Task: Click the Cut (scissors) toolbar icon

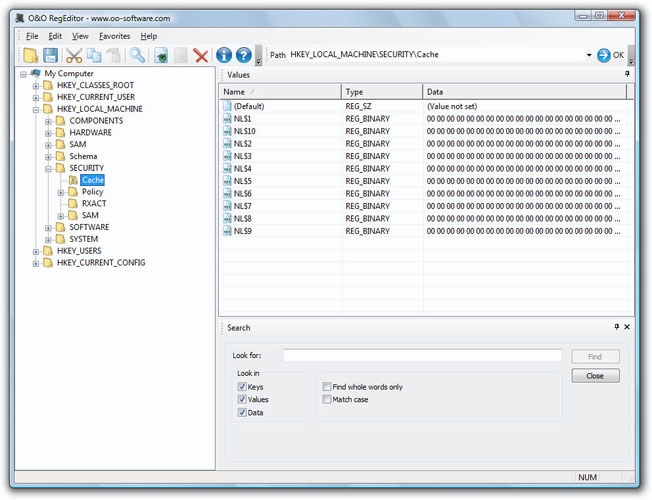Action: tap(74, 56)
